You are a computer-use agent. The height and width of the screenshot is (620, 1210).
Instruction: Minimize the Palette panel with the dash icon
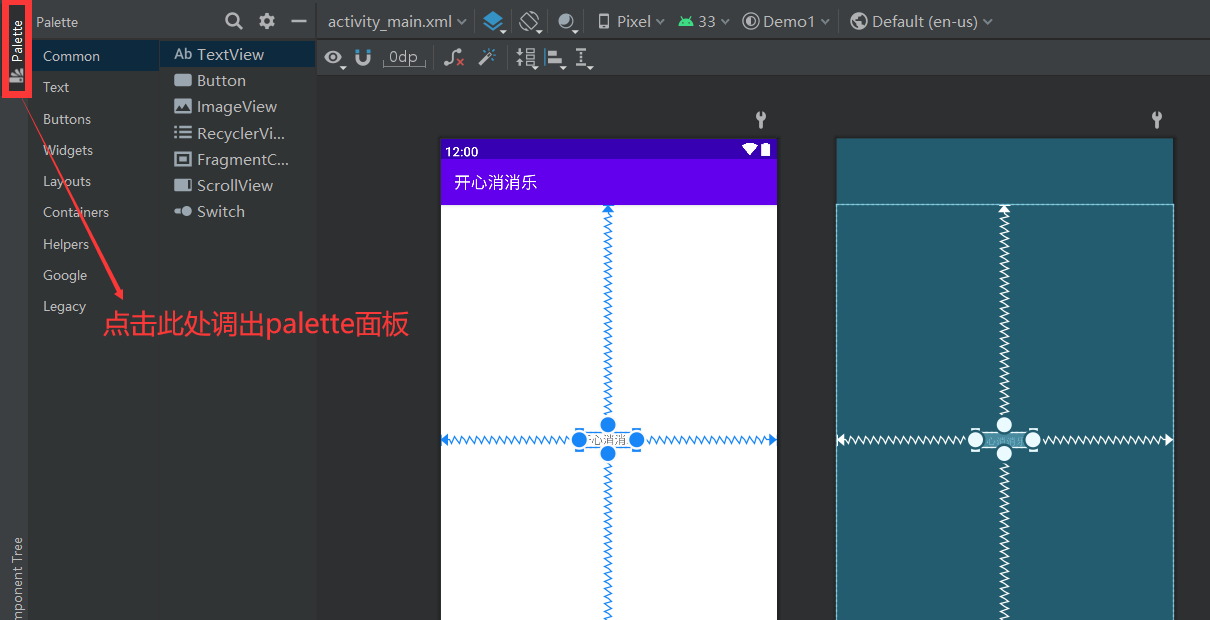(x=299, y=21)
